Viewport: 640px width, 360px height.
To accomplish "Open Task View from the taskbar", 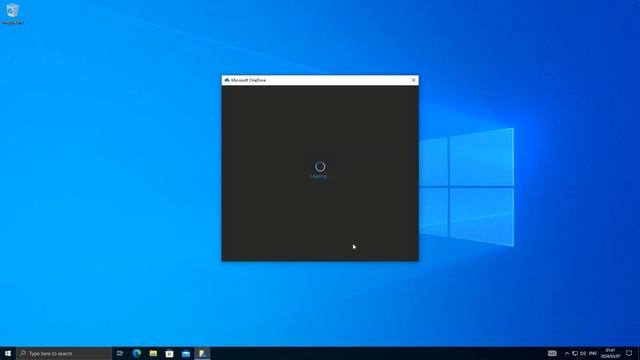I will point(120,353).
